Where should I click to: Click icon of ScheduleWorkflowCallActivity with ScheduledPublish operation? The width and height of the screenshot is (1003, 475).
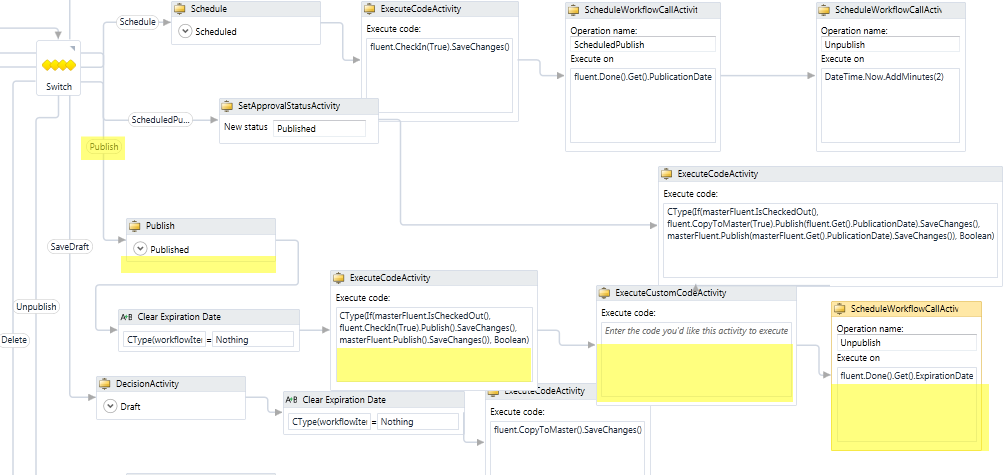(x=574, y=9)
